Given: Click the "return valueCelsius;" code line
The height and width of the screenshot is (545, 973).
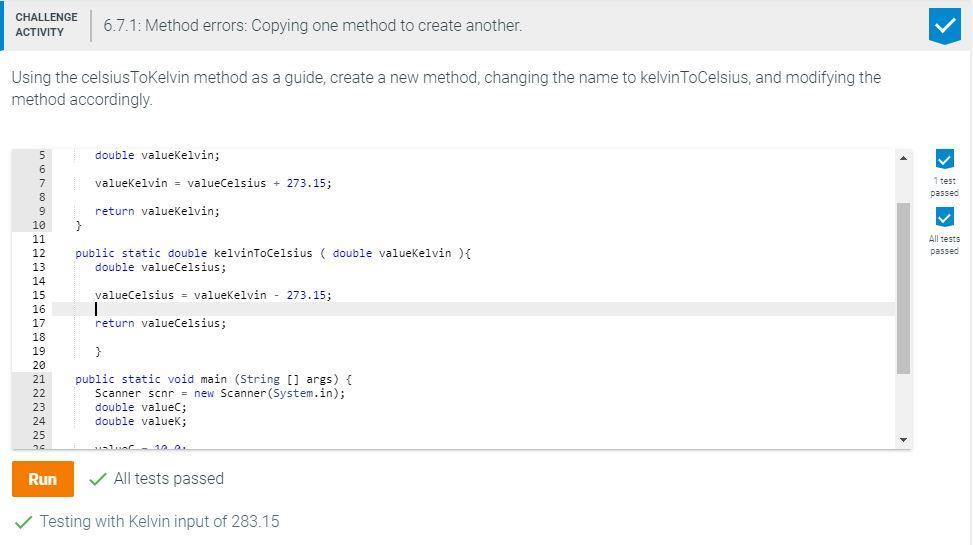Looking at the screenshot, I should pos(160,323).
